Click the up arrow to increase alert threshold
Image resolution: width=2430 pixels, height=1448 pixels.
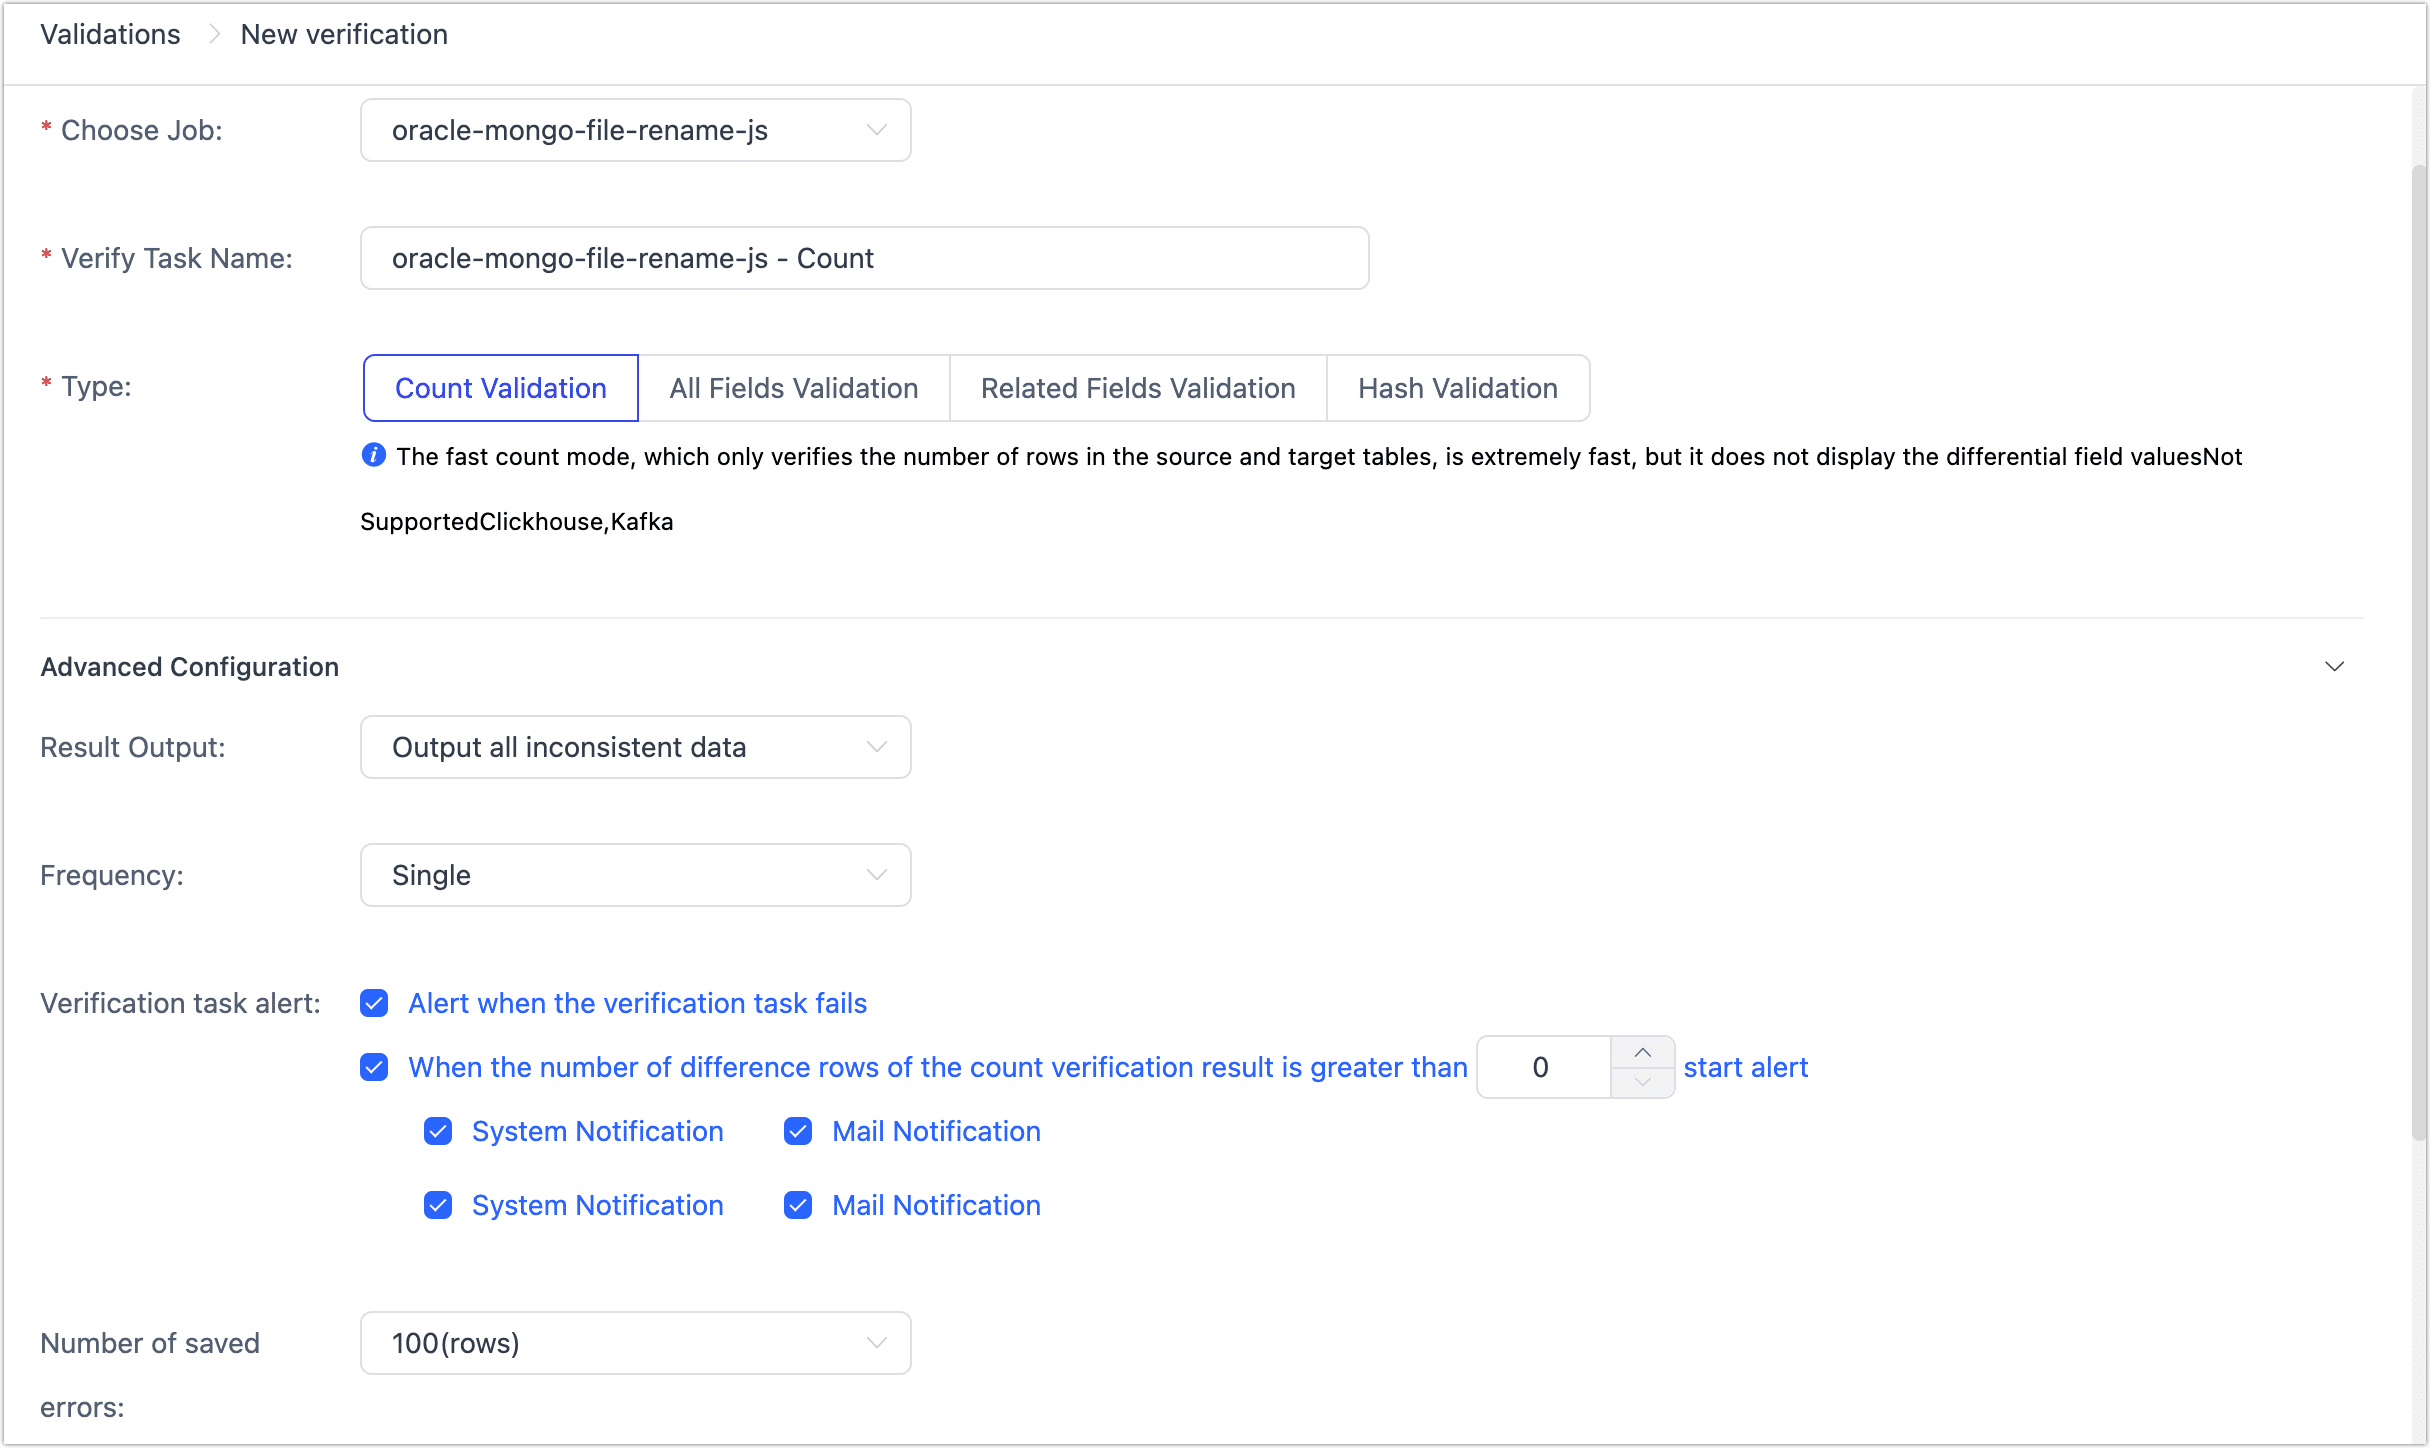point(1641,1052)
